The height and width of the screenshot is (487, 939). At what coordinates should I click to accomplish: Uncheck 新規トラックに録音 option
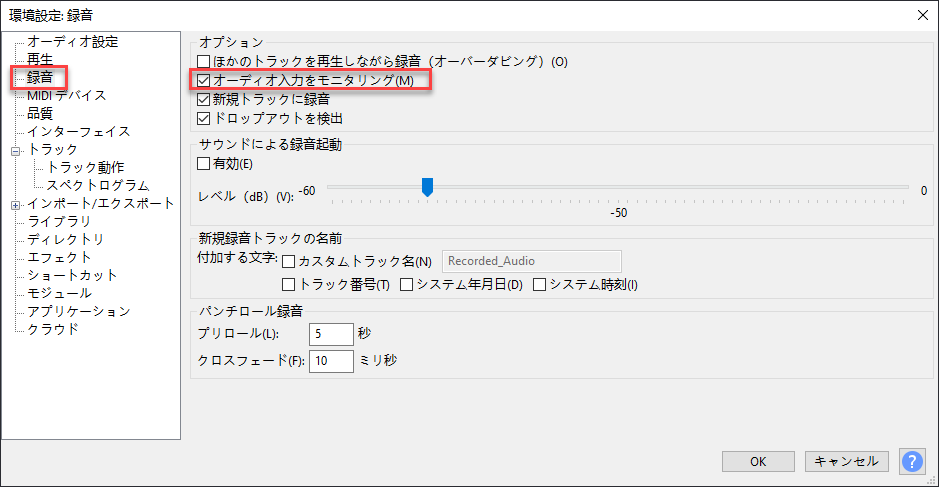click(205, 100)
